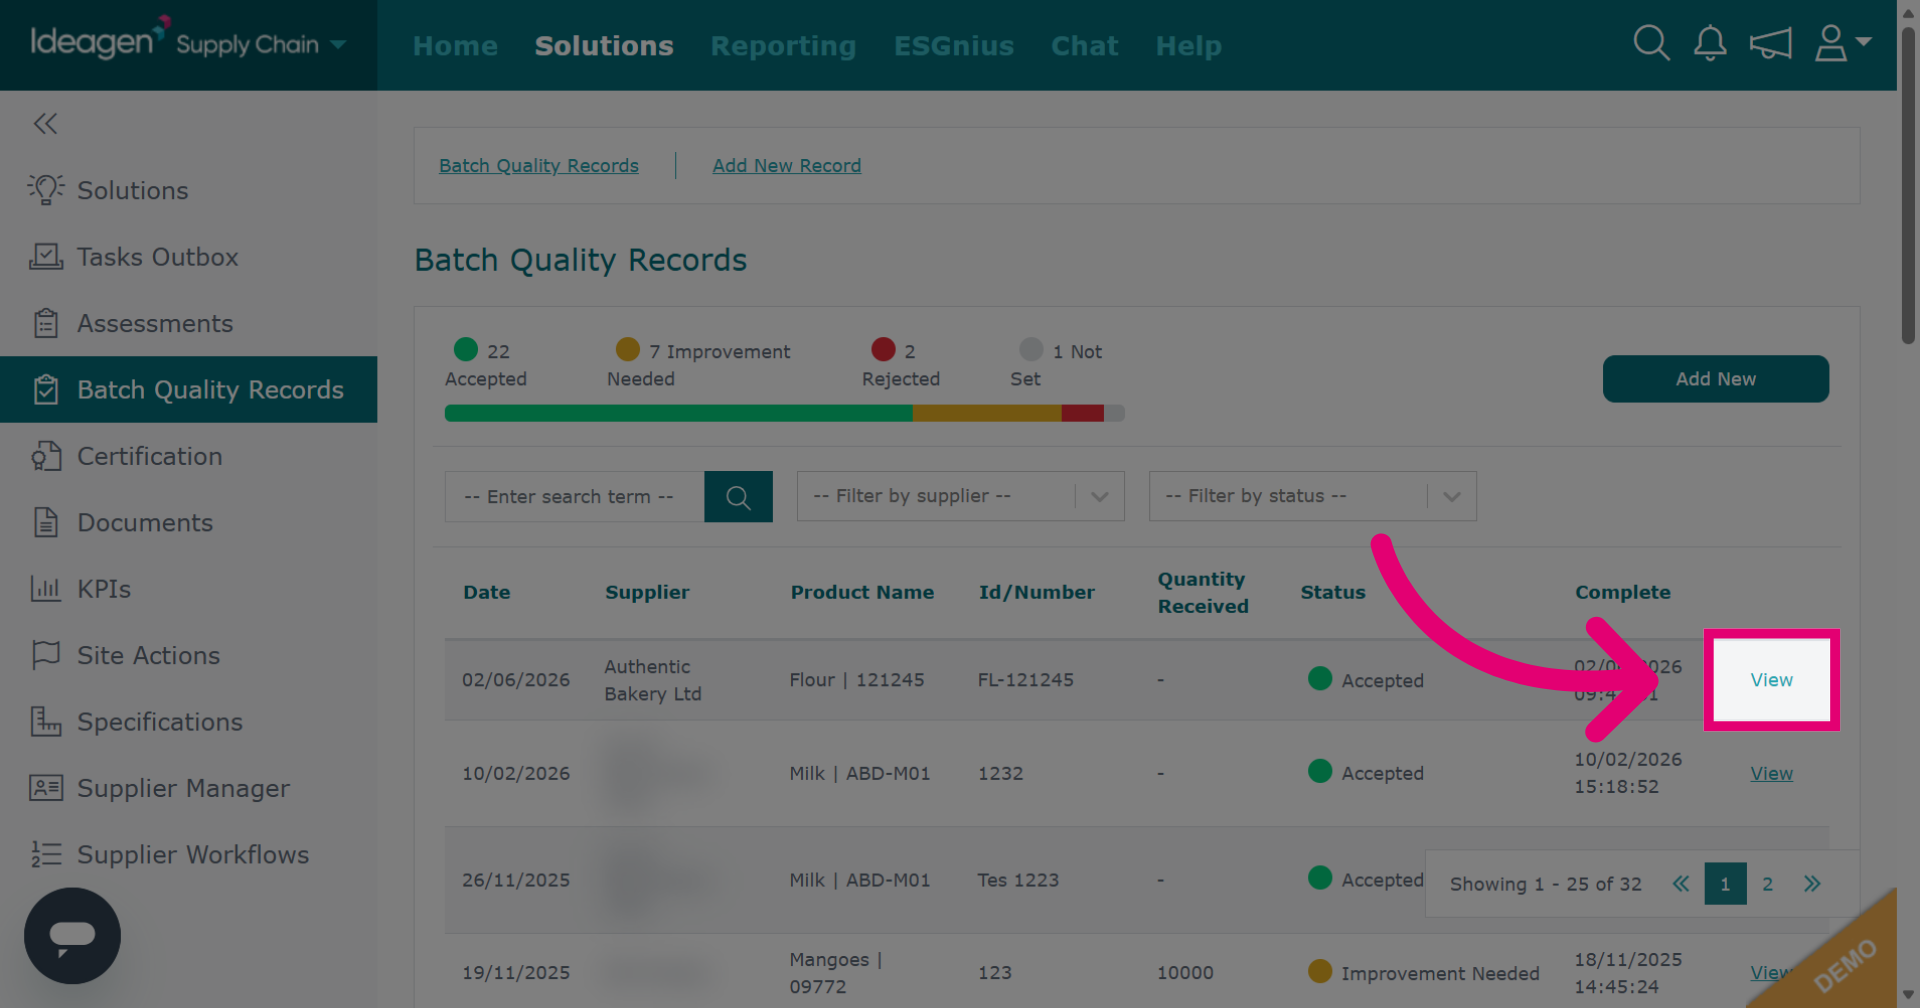1920x1008 pixels.
Task: Open Solutions in the top navigation
Action: coord(604,46)
